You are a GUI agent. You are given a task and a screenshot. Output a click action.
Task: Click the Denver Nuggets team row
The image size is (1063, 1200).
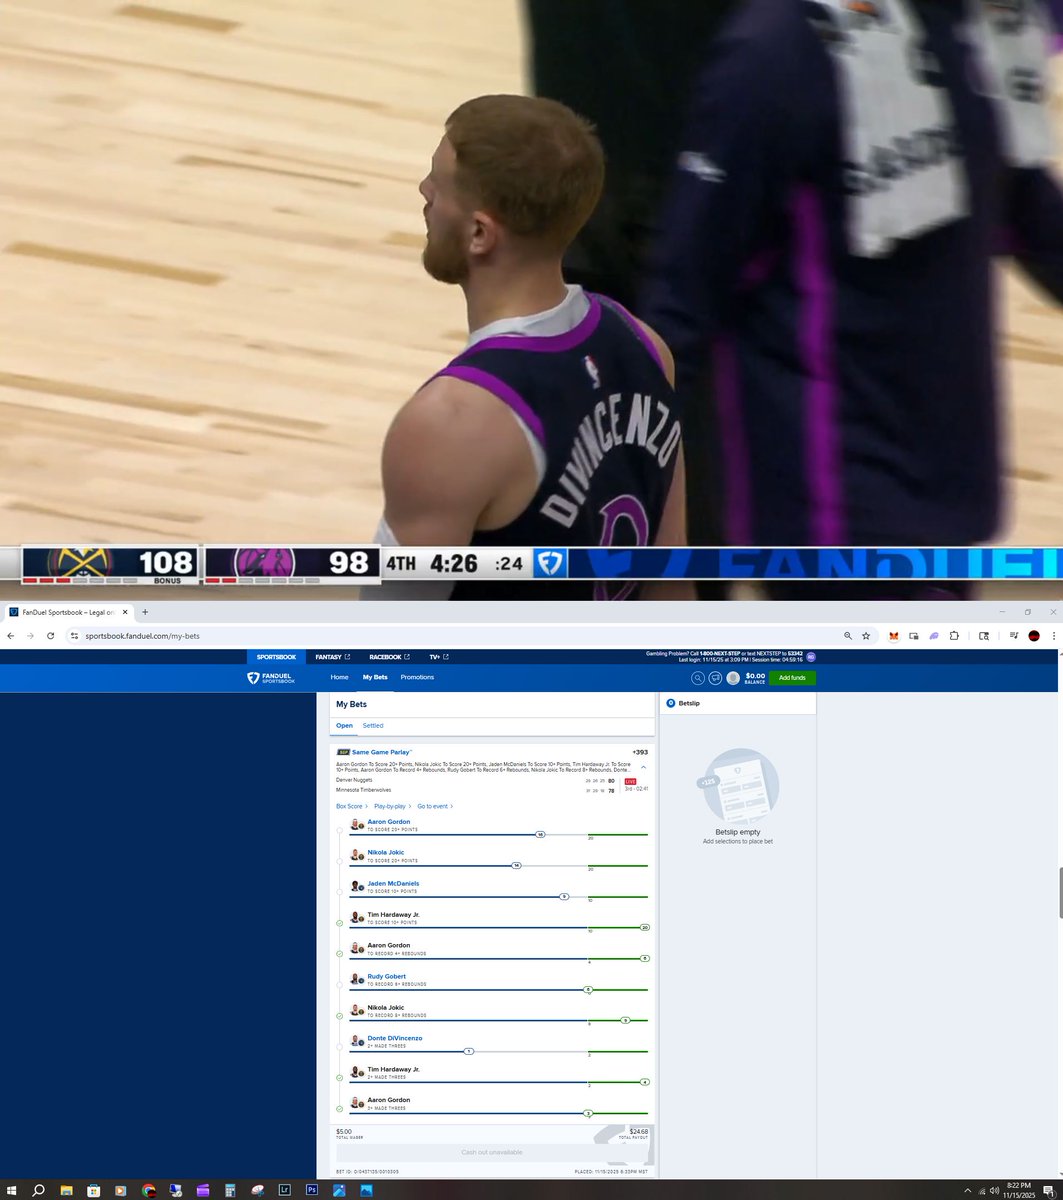click(x=492, y=780)
